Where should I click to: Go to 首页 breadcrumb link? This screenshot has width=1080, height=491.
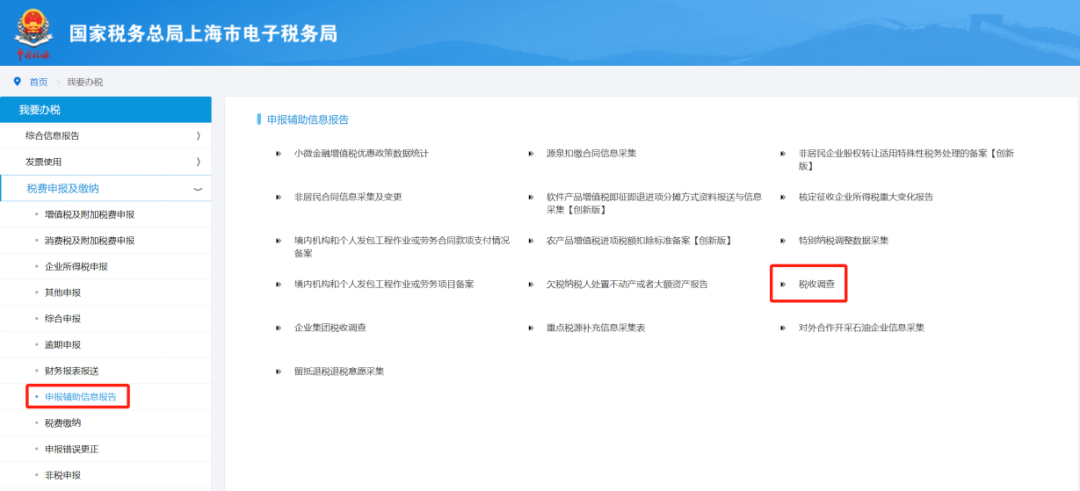click(39, 82)
